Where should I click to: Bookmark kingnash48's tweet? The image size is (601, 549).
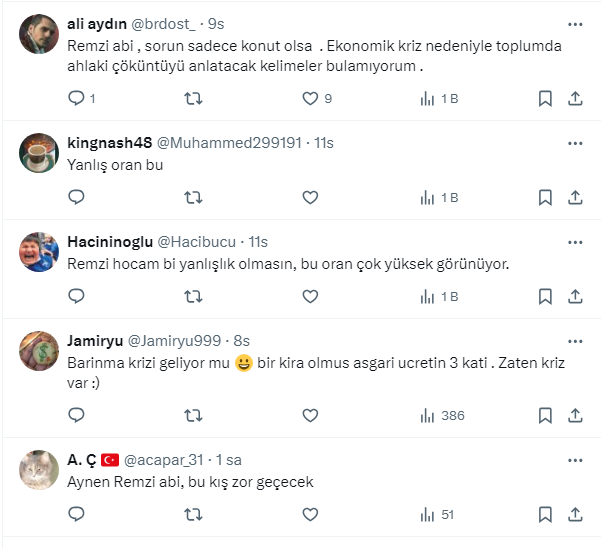[x=545, y=197]
